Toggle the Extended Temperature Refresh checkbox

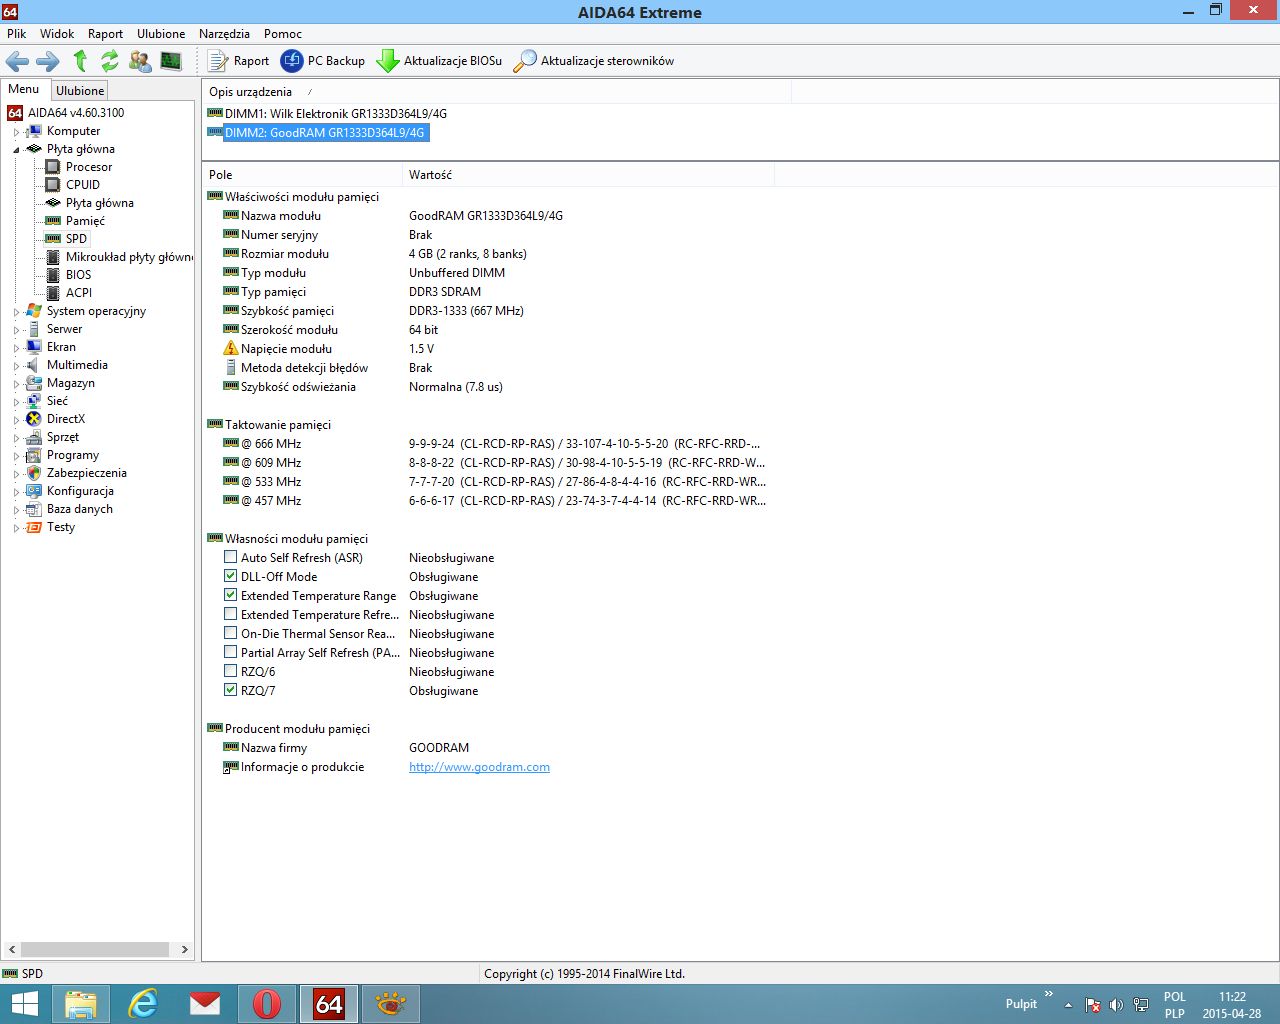click(x=231, y=615)
